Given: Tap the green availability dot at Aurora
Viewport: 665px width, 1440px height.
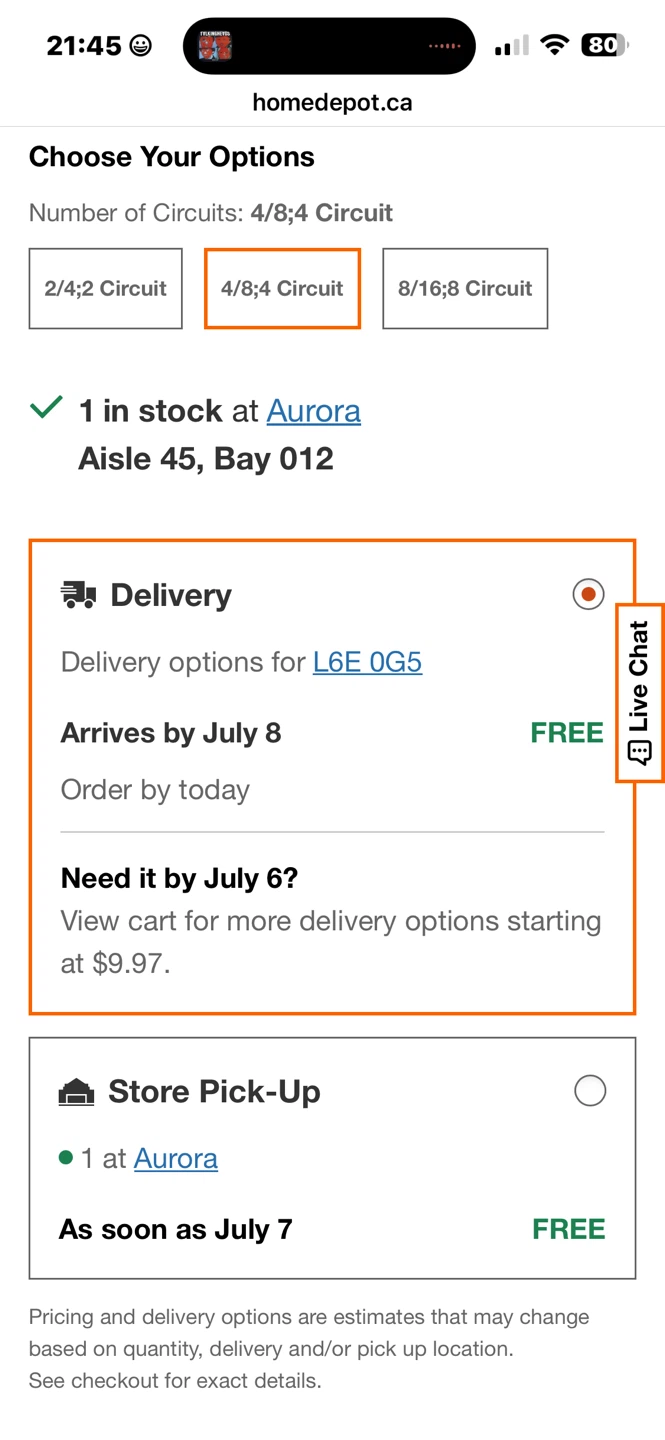Looking at the screenshot, I should coord(66,1158).
